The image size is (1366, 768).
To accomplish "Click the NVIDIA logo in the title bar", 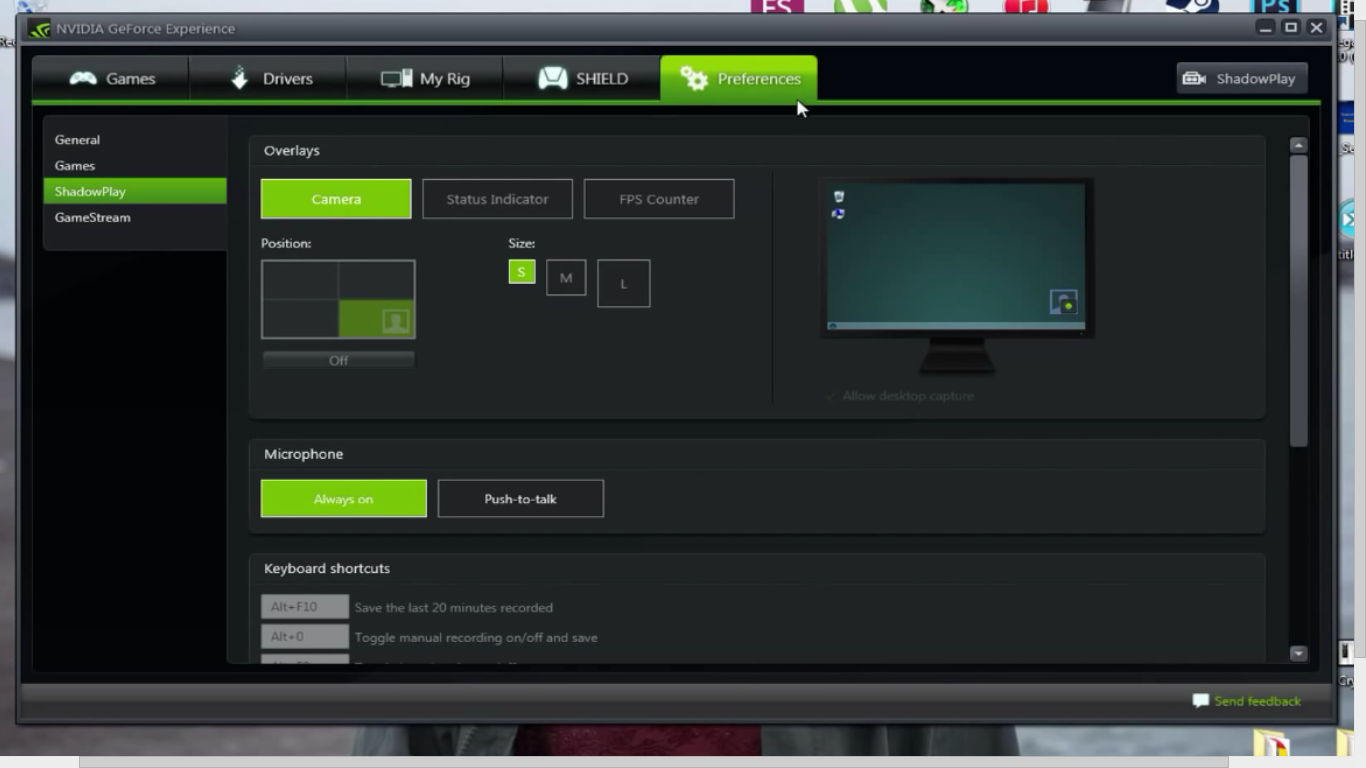I will pos(40,29).
